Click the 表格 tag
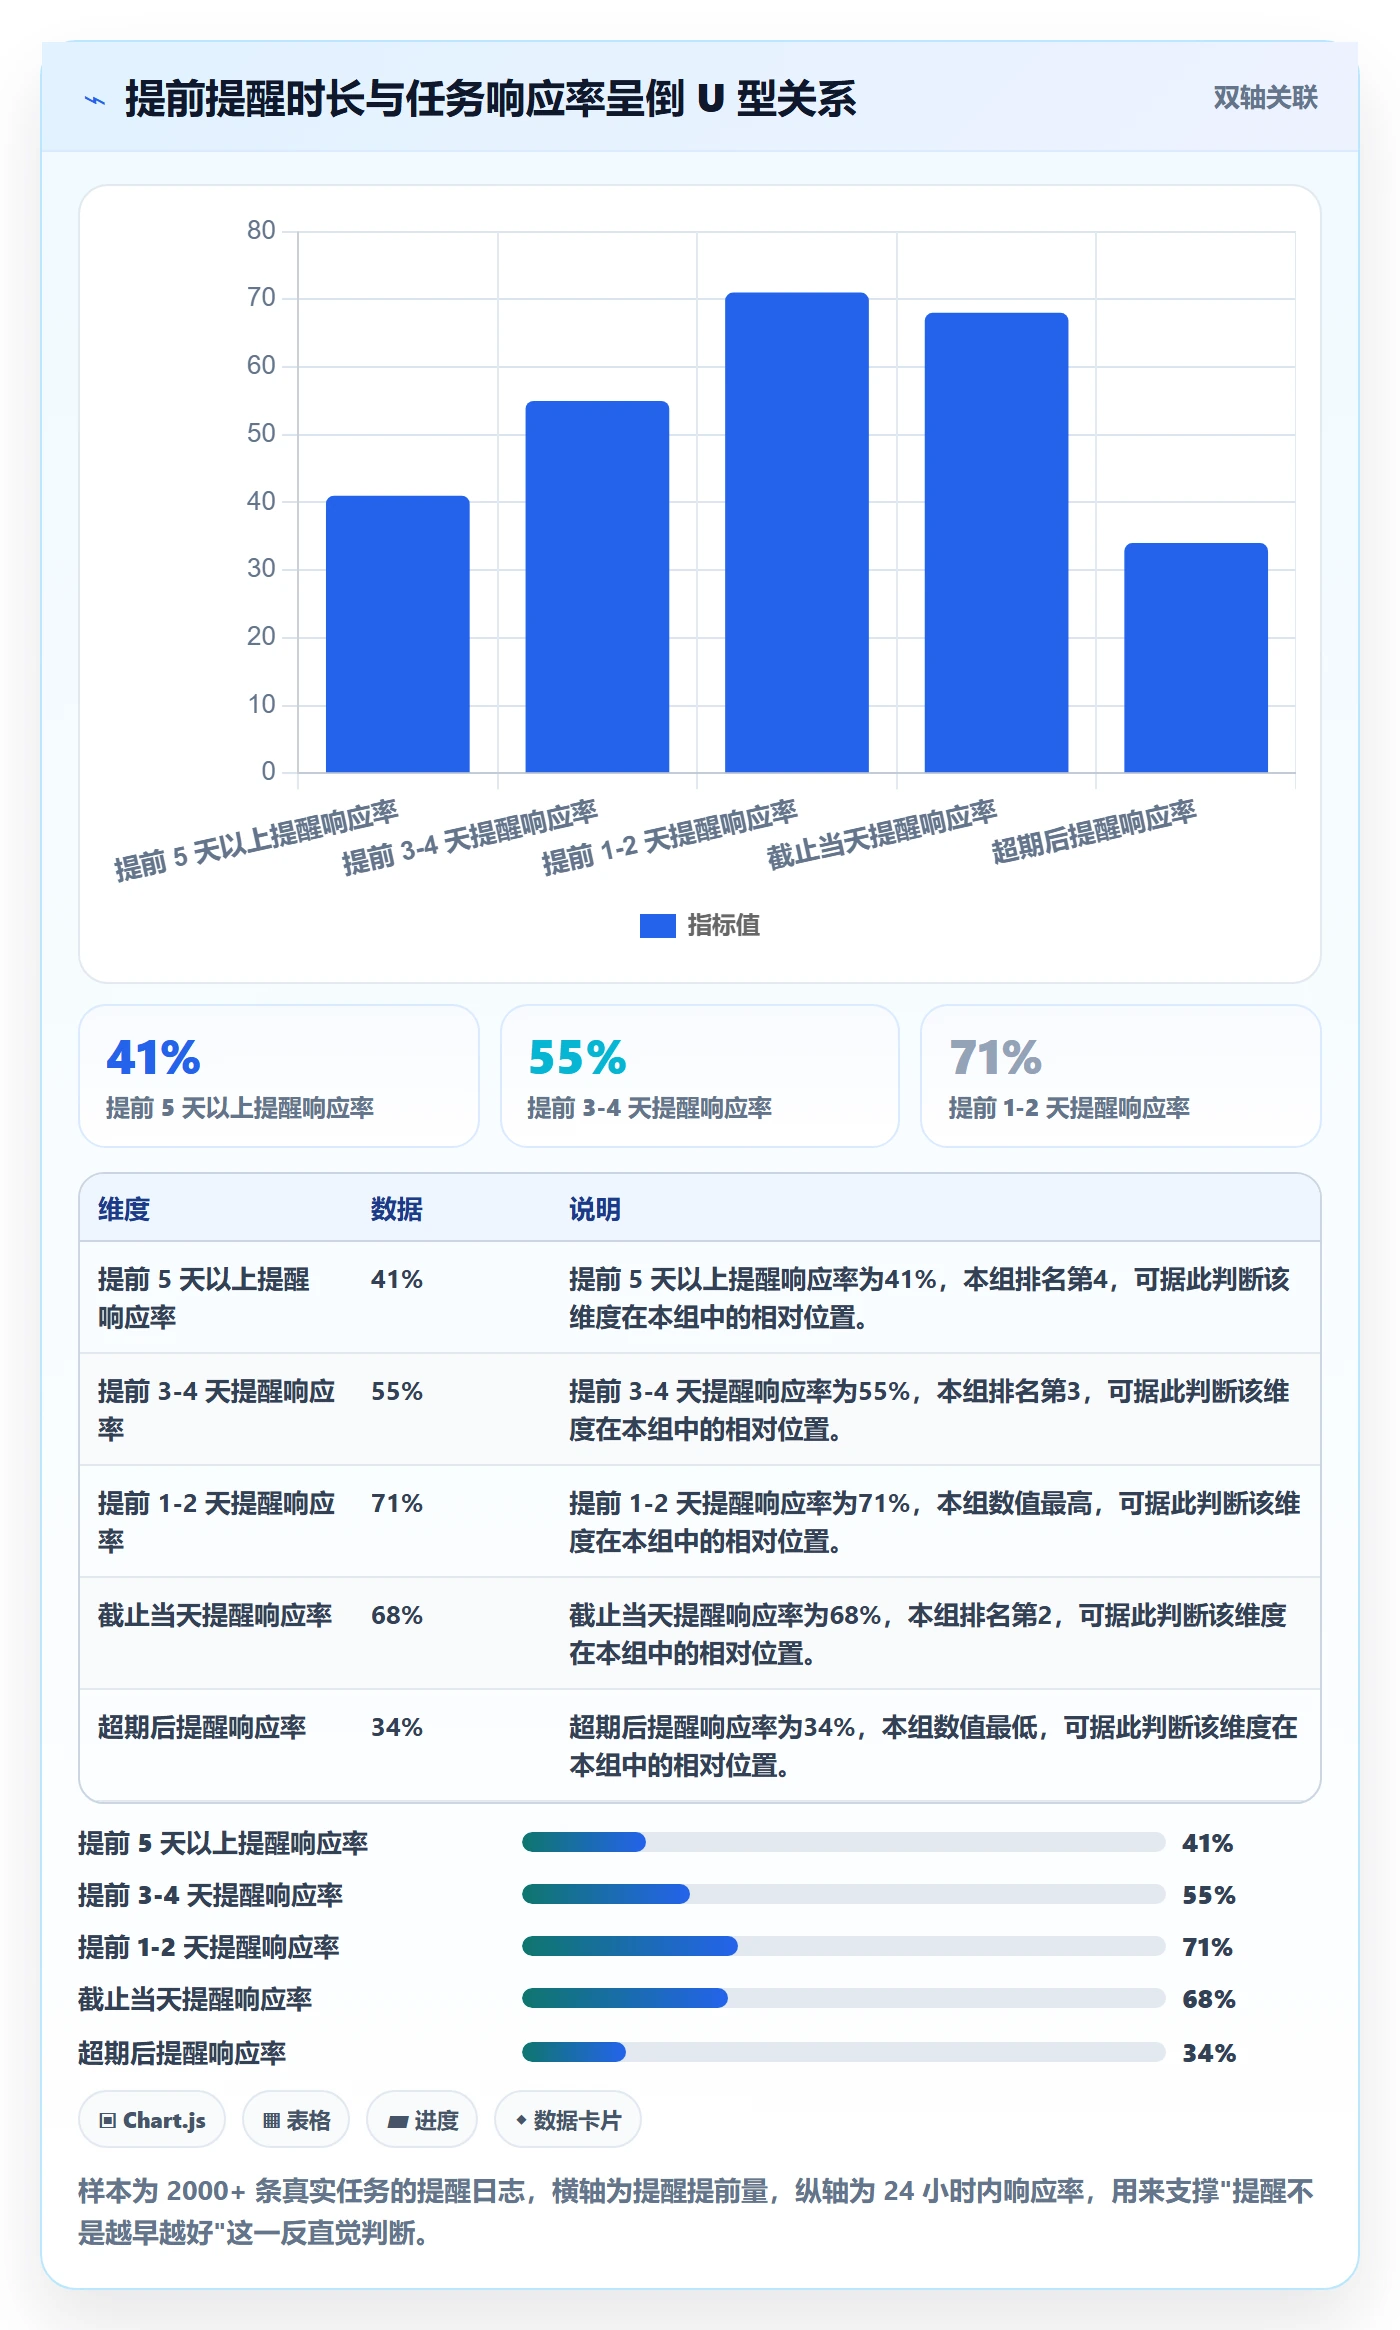The image size is (1400, 2330). click(296, 2119)
